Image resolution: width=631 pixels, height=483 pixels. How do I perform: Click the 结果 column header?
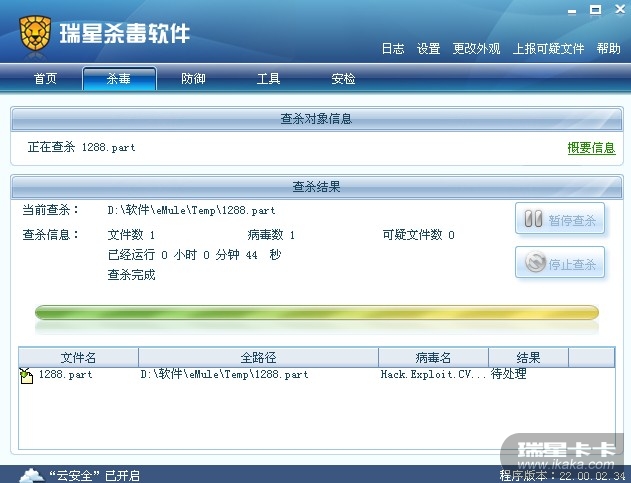point(528,357)
